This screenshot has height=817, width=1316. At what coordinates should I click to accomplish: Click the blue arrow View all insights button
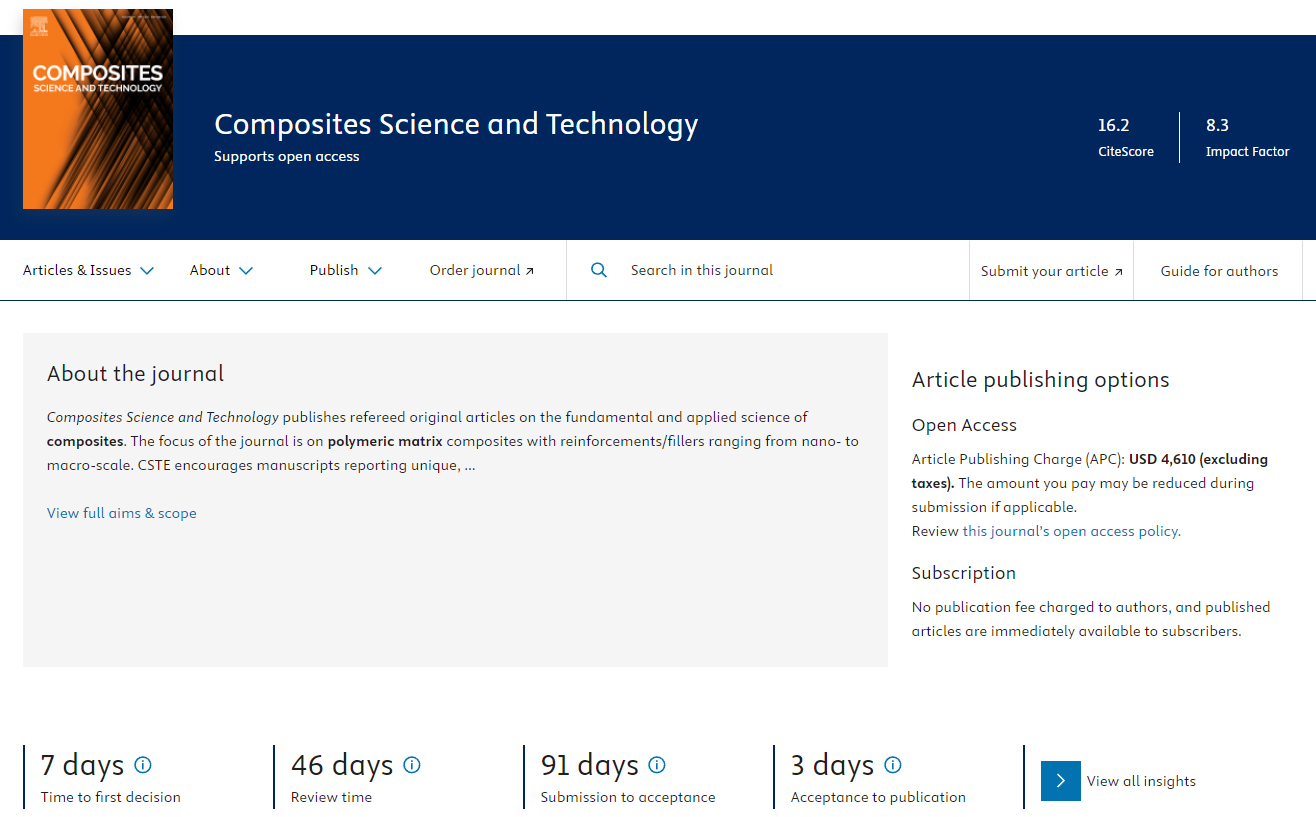(x=1061, y=781)
